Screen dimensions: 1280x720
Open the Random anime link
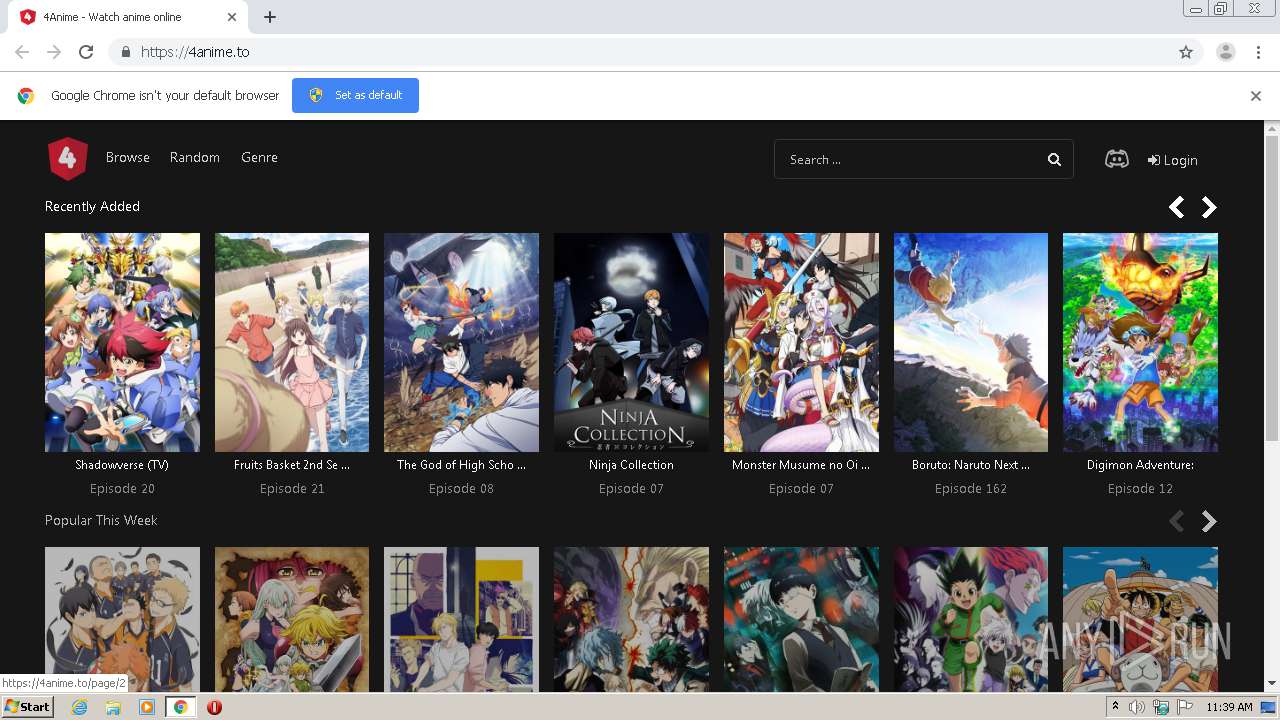195,158
